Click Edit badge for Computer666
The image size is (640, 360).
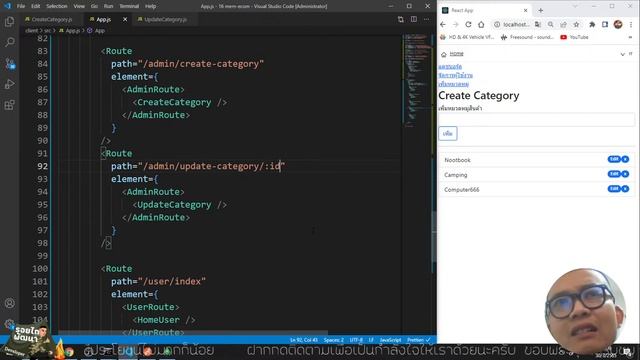614,189
